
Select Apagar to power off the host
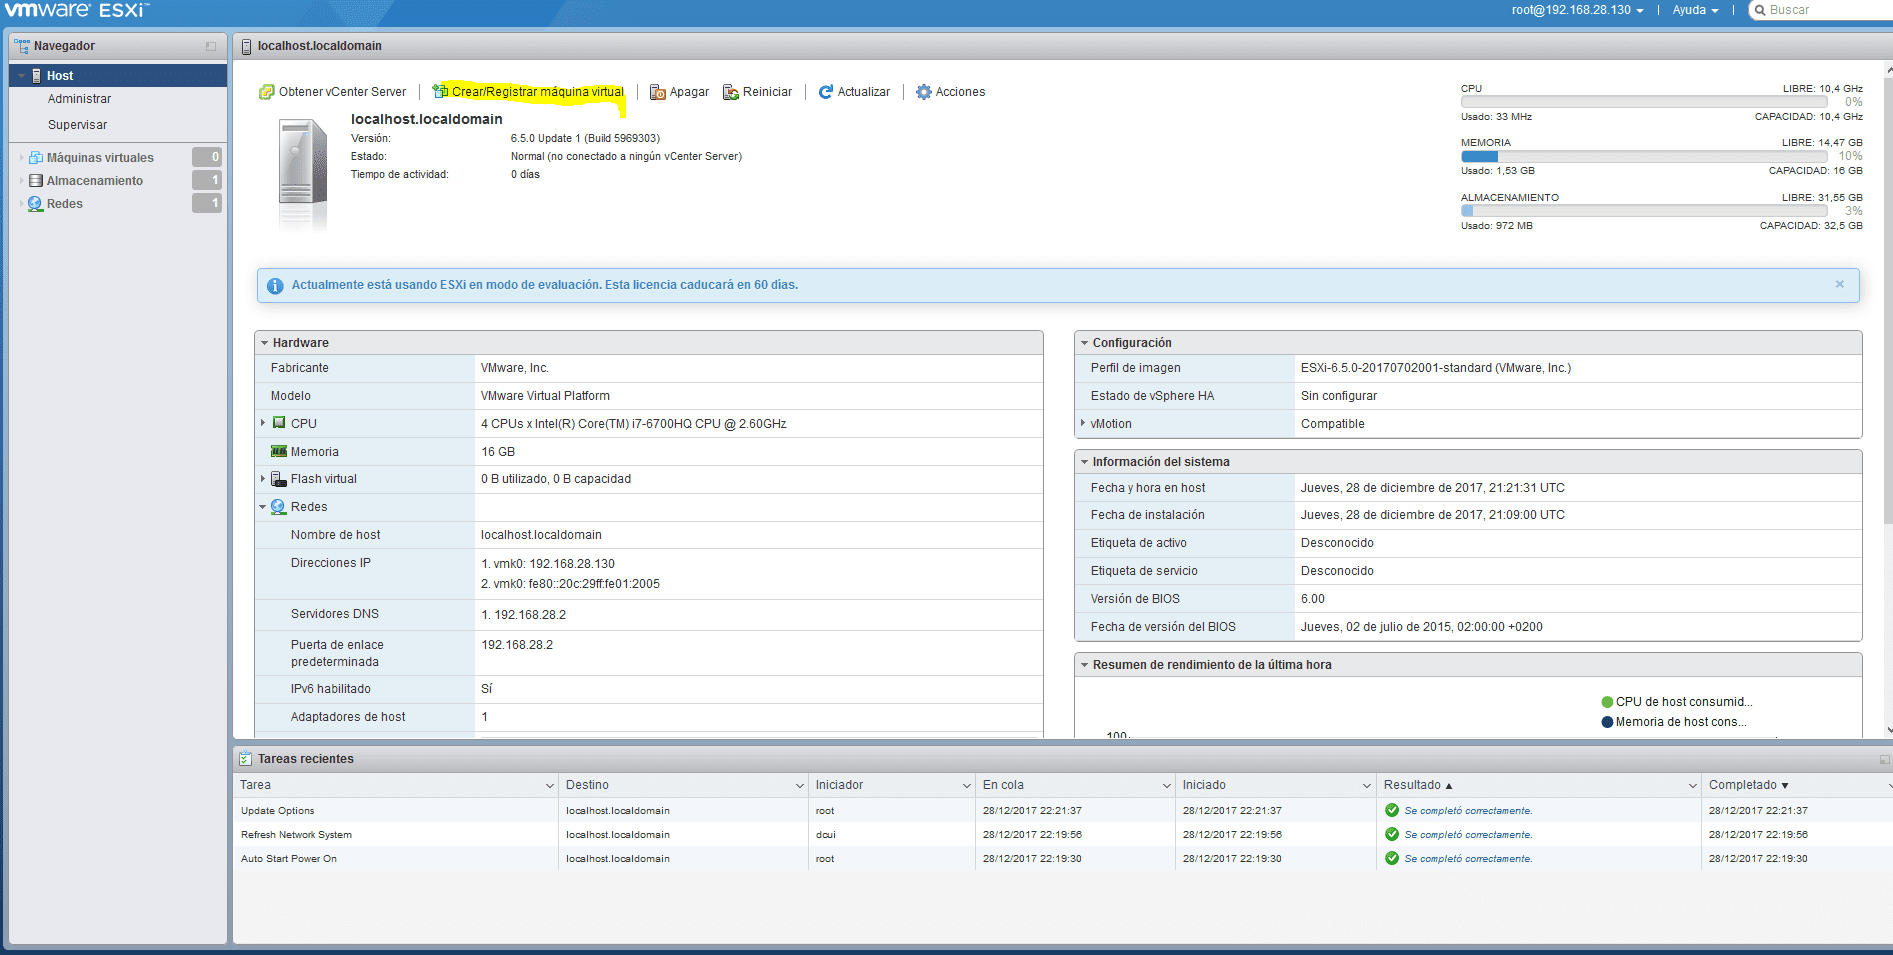pos(678,91)
